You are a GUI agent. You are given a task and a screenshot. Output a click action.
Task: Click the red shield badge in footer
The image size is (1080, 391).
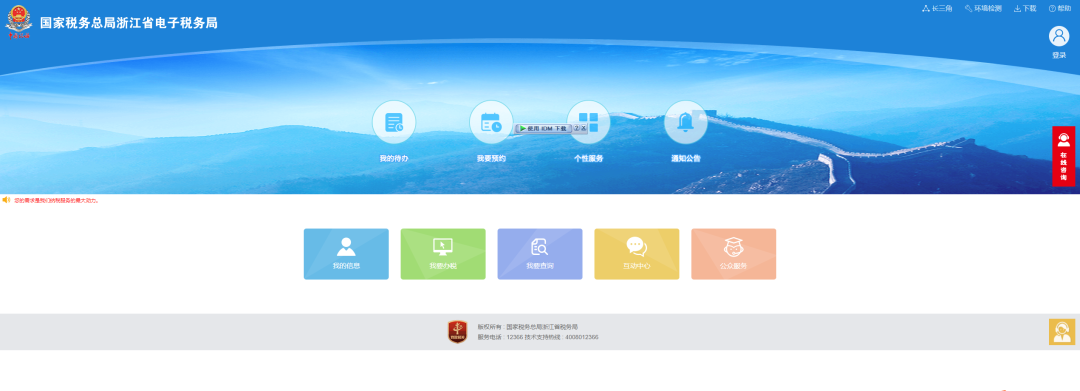click(457, 332)
